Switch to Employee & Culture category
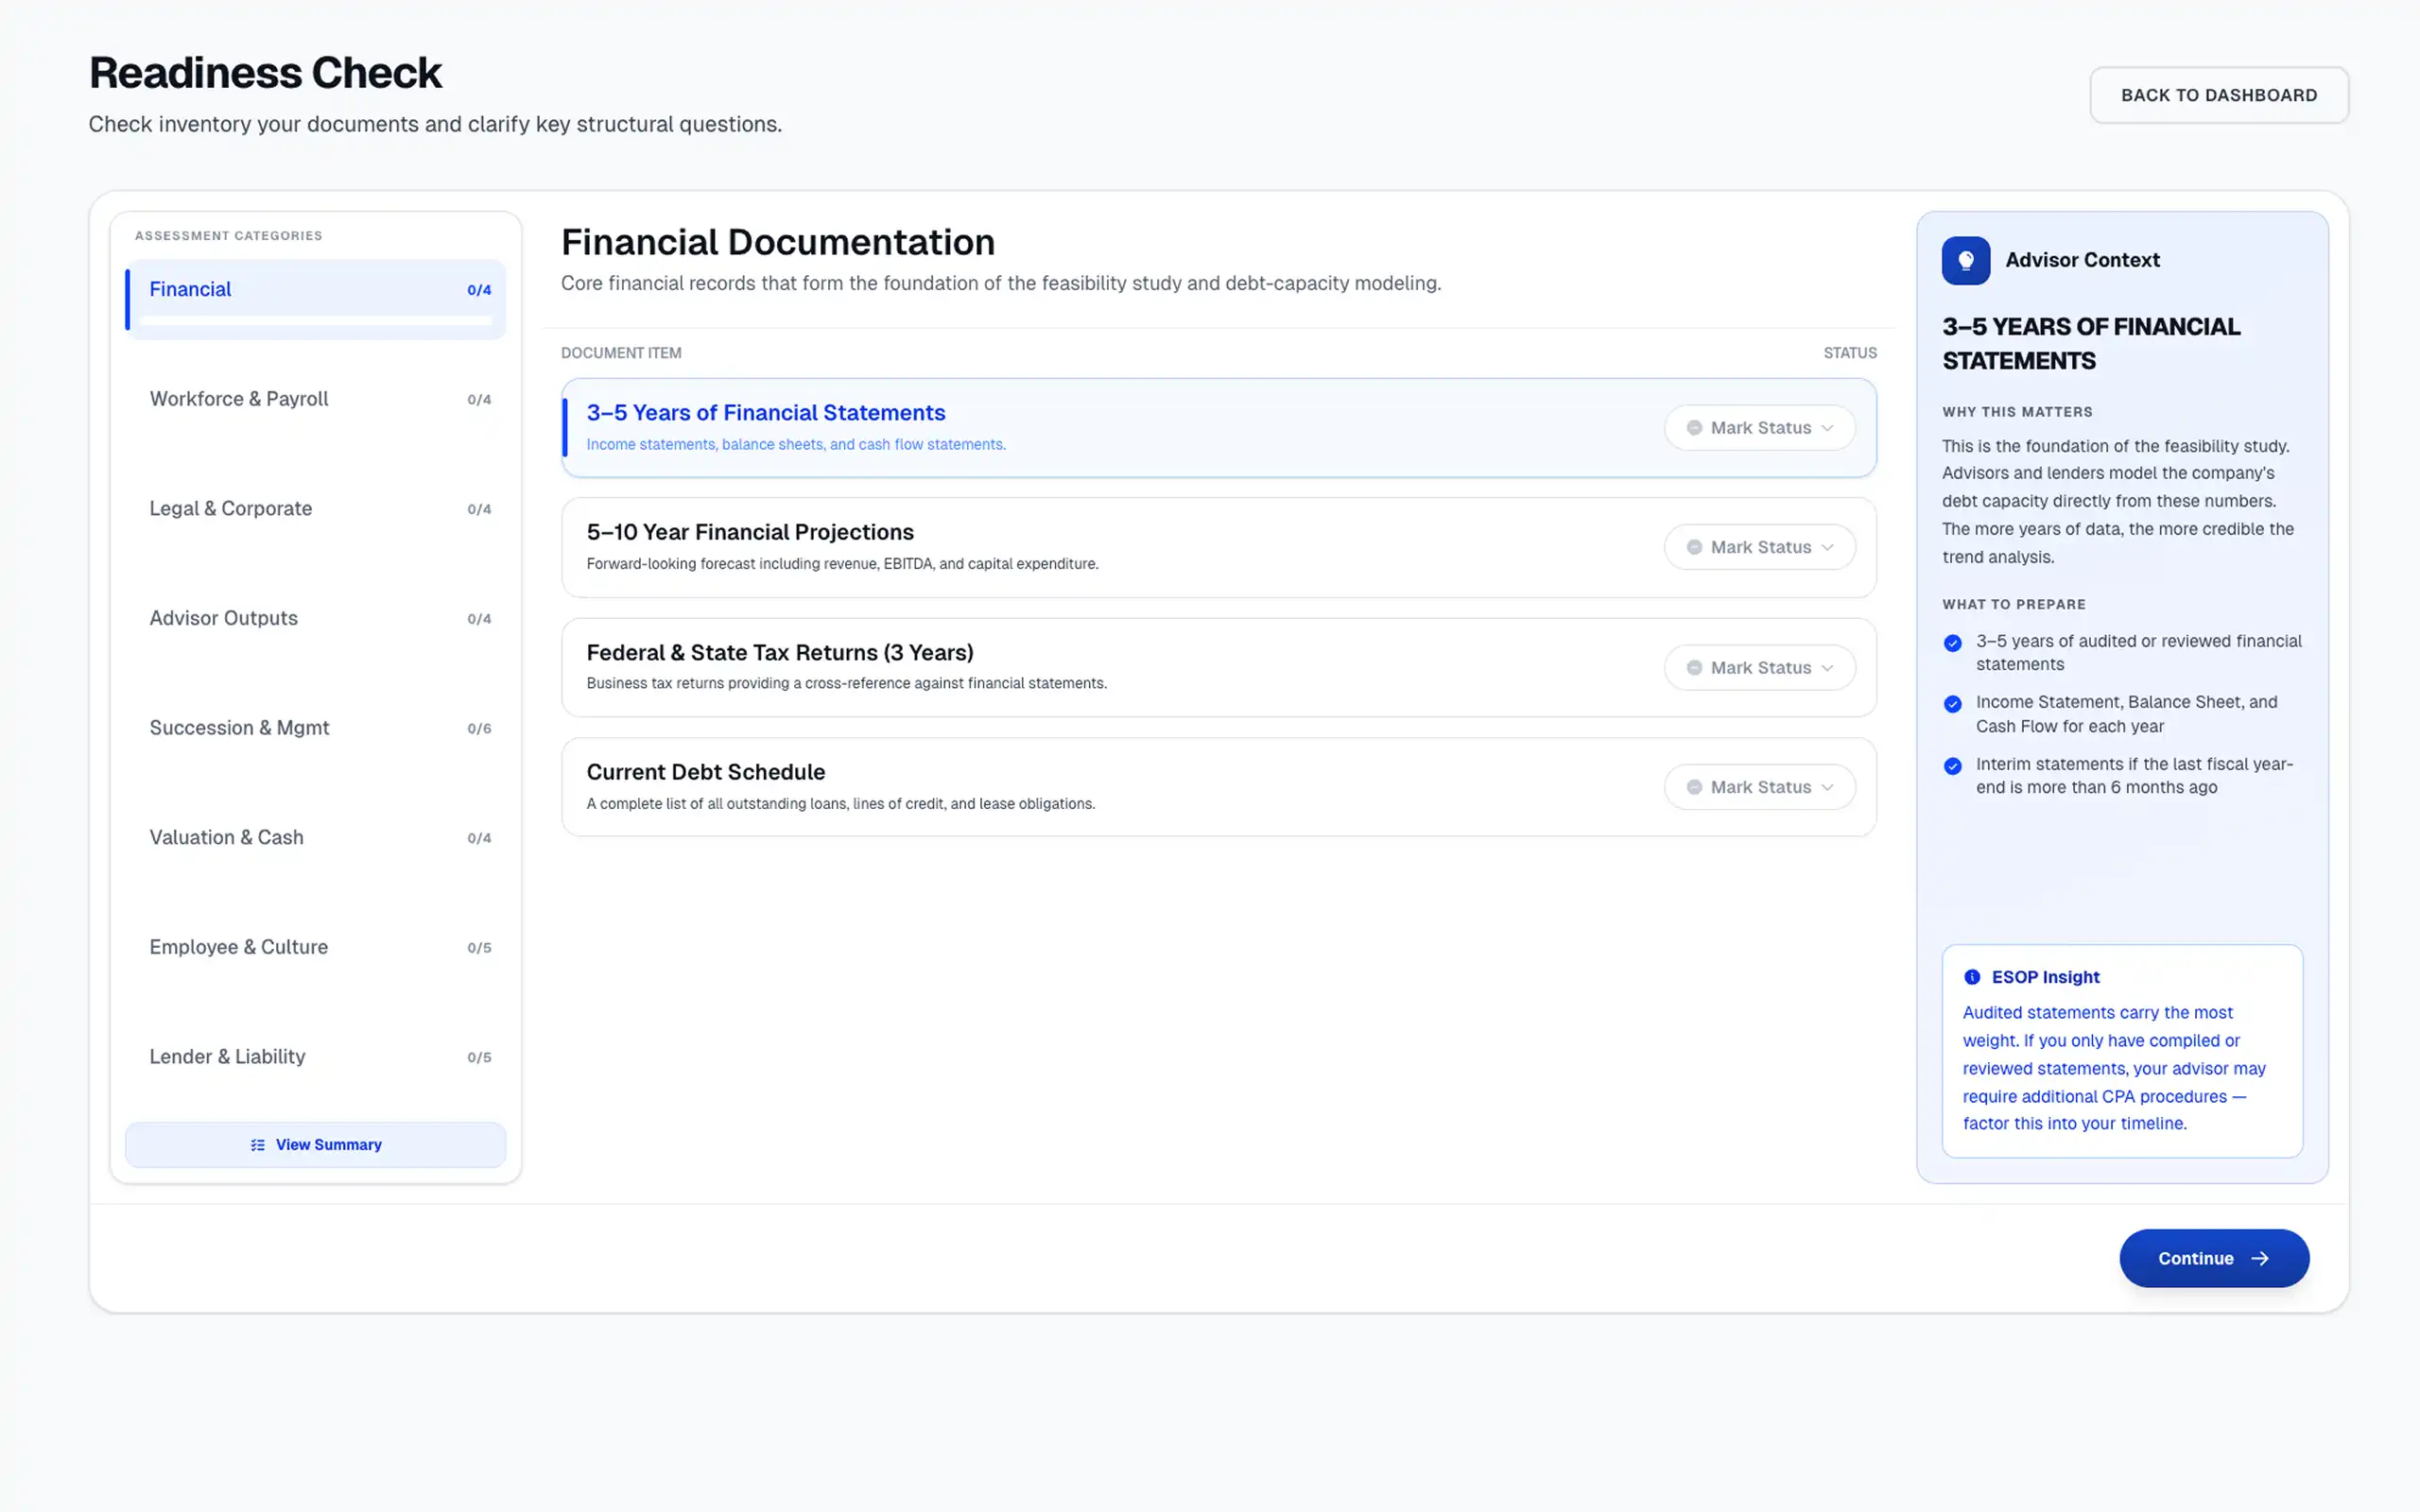 316,947
